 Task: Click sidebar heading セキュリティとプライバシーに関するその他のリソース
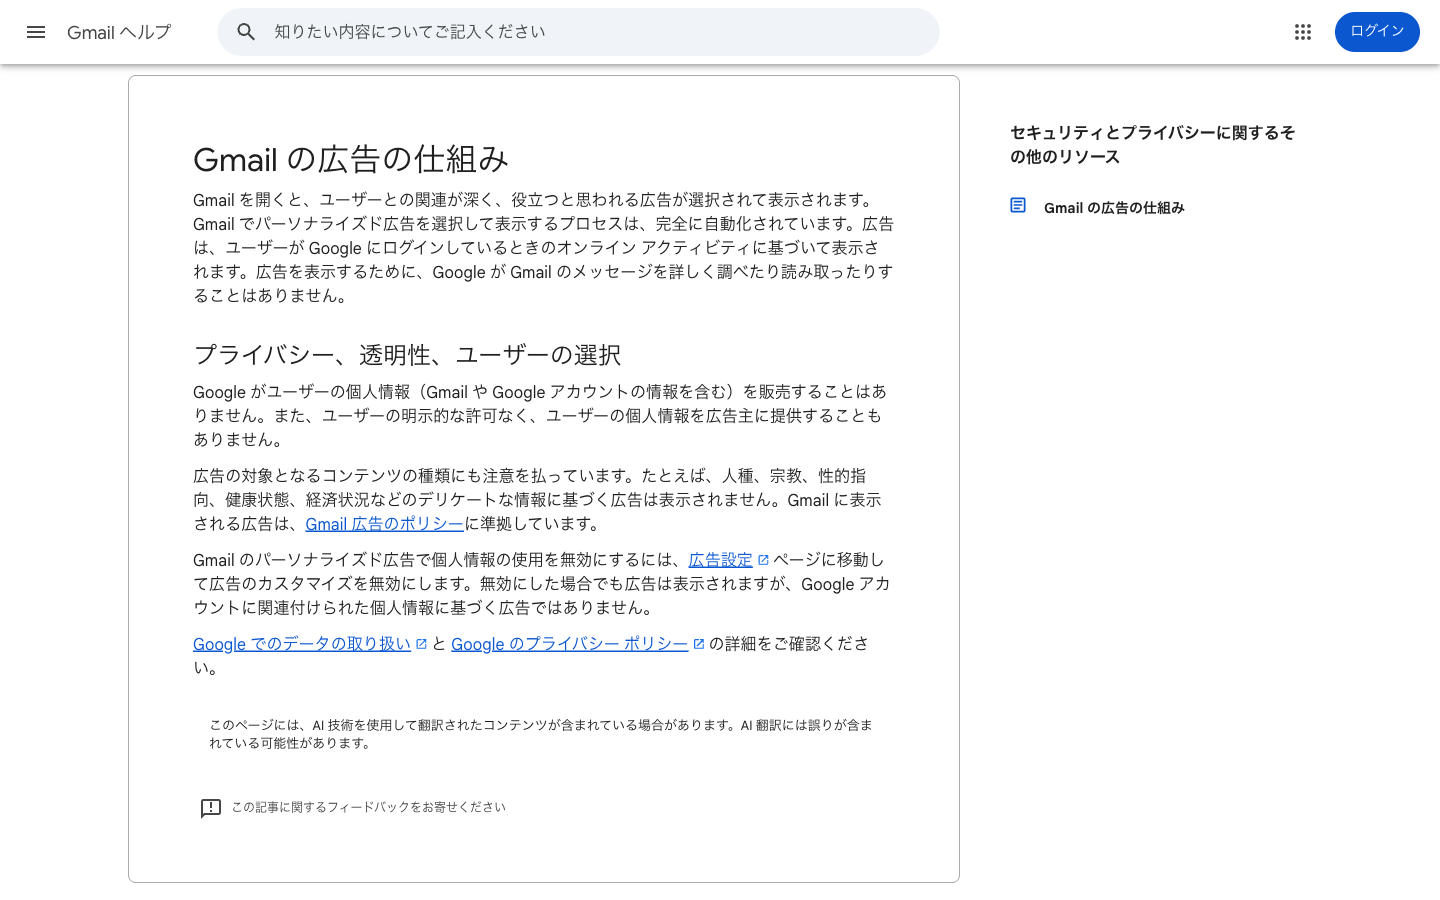(1152, 145)
